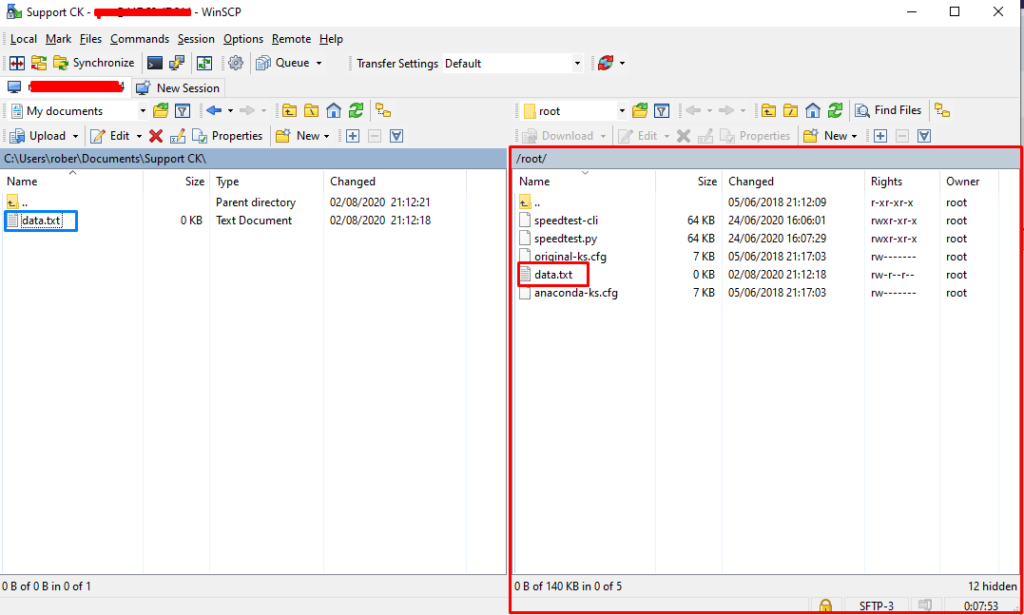This screenshot has width=1024, height=615.
Task: Click the remote panel filter icon
Action: pos(662,111)
